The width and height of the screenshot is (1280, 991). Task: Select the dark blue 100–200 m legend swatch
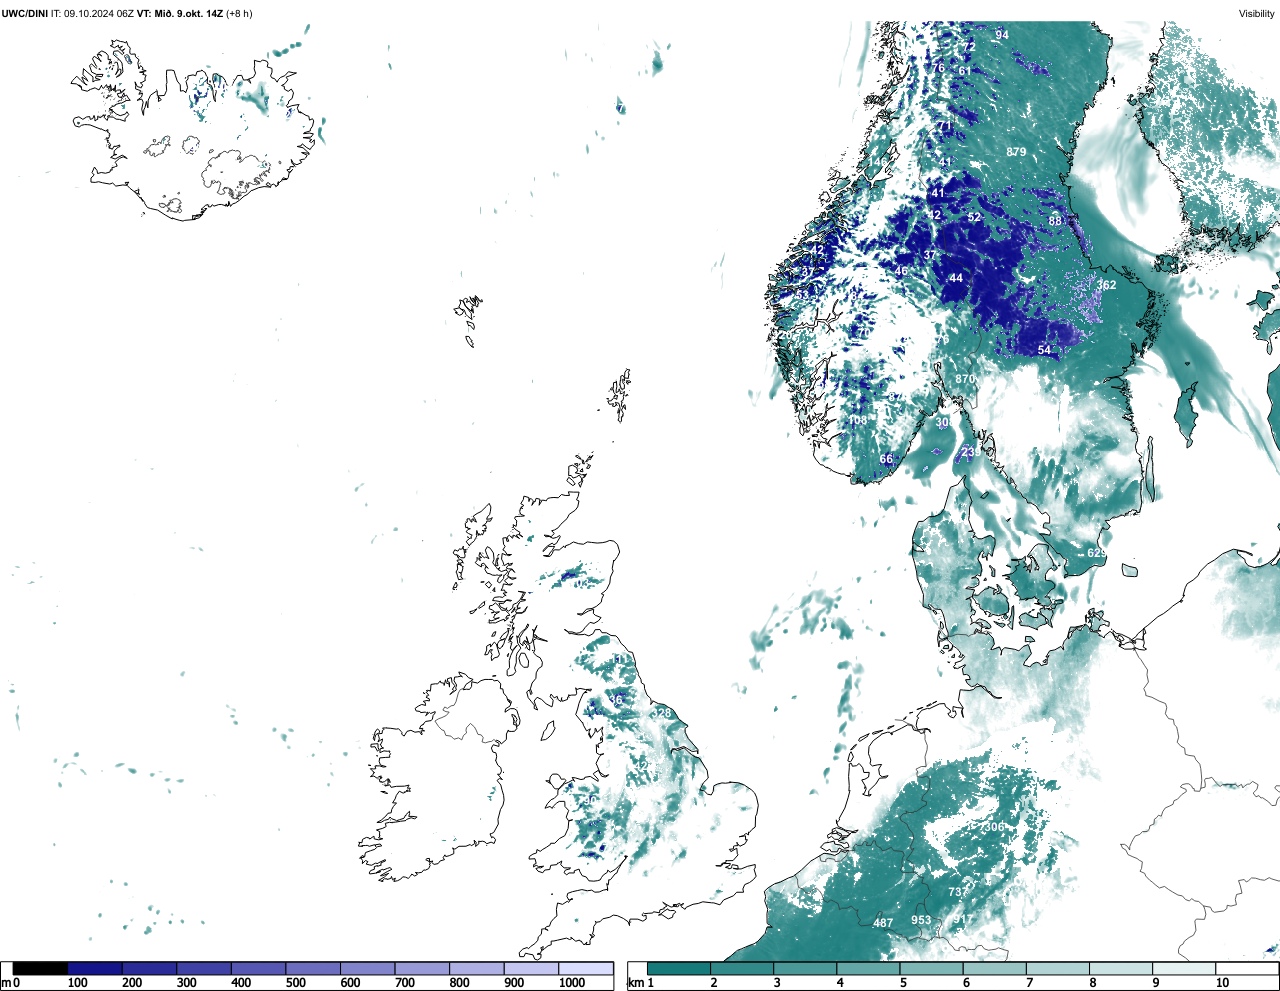point(95,968)
